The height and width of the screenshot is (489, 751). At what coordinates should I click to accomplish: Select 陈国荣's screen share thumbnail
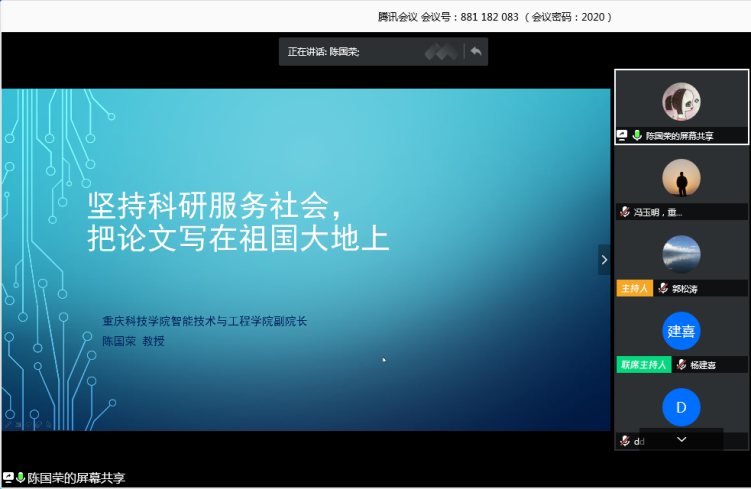(682, 106)
